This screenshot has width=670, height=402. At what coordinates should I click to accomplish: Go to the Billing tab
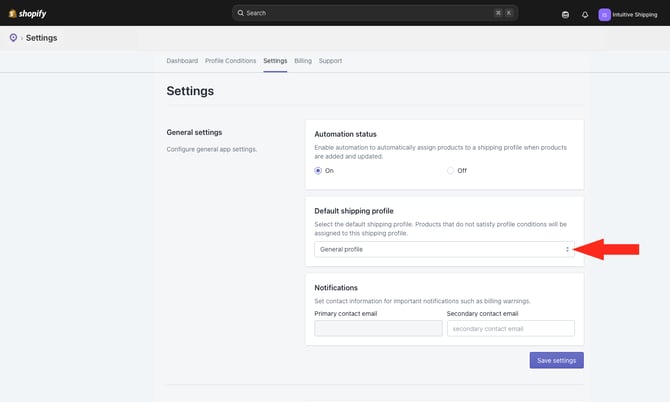(303, 61)
